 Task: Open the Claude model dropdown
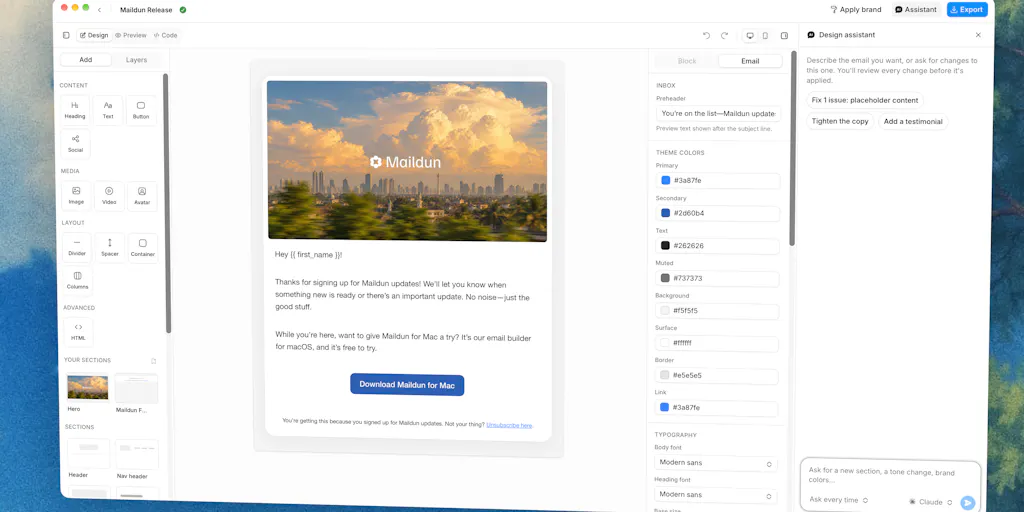pyautogui.click(x=931, y=502)
